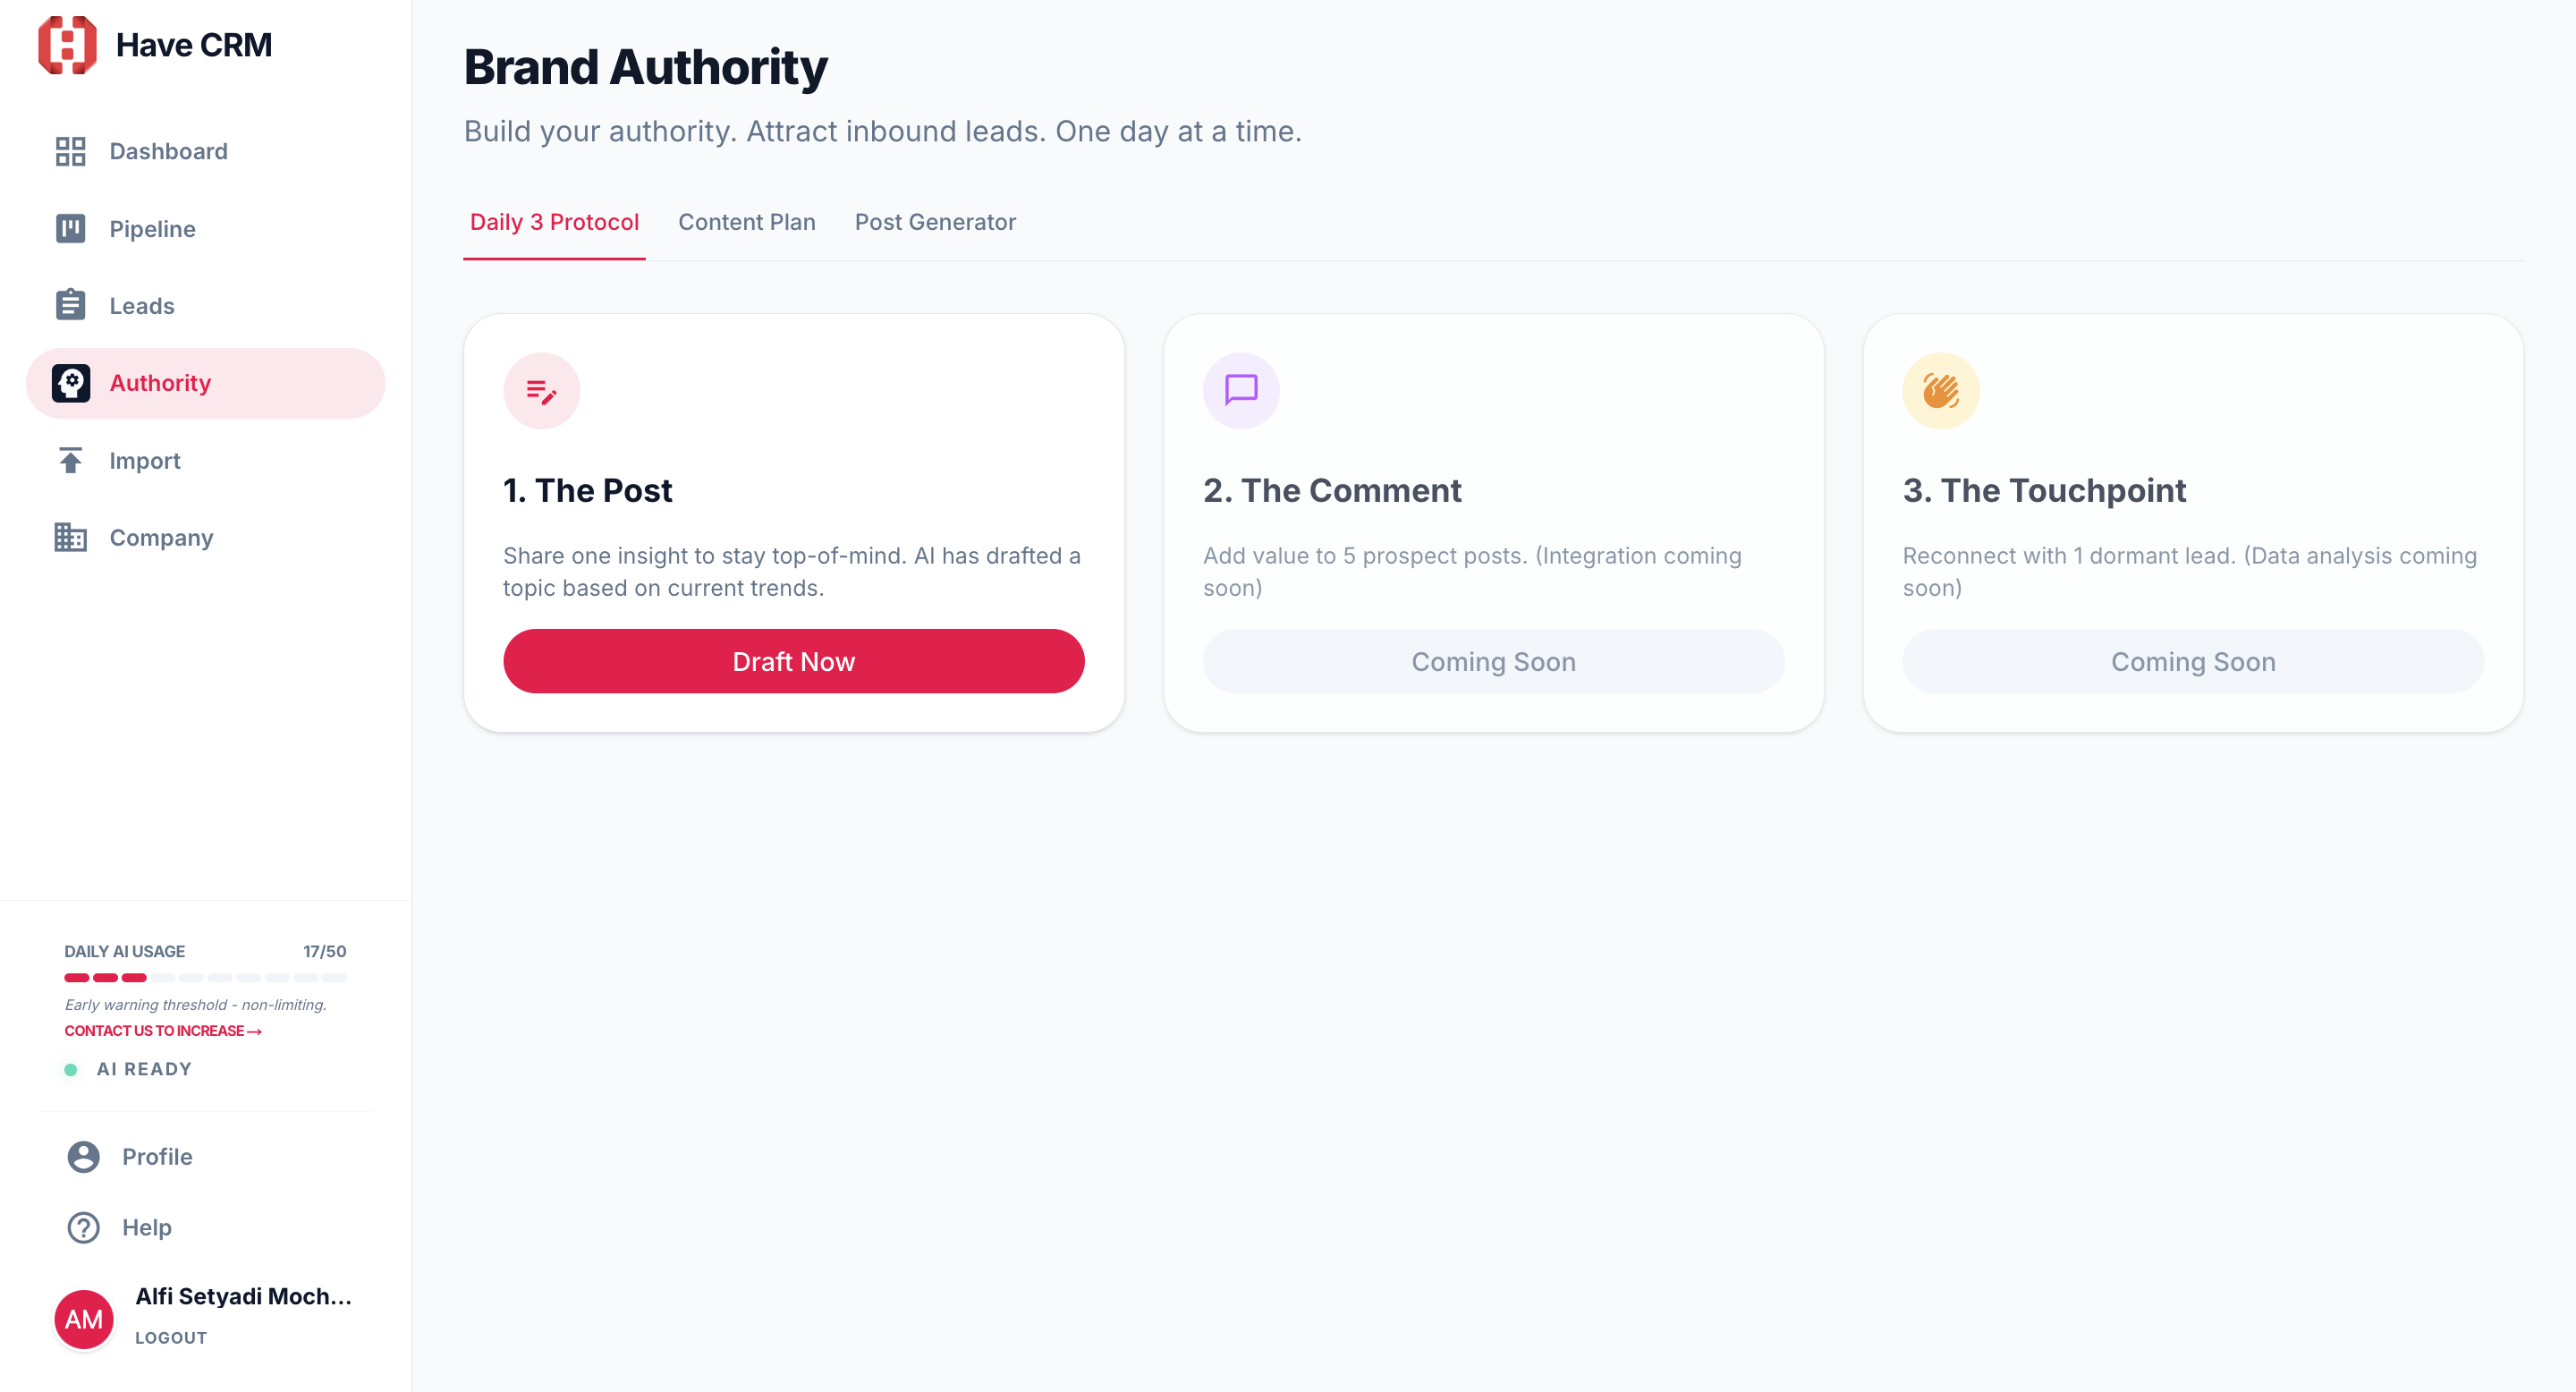Screen dimensions: 2576x1392
Task: Select the Dashboard icon in the sidebar
Action: tap(70, 151)
